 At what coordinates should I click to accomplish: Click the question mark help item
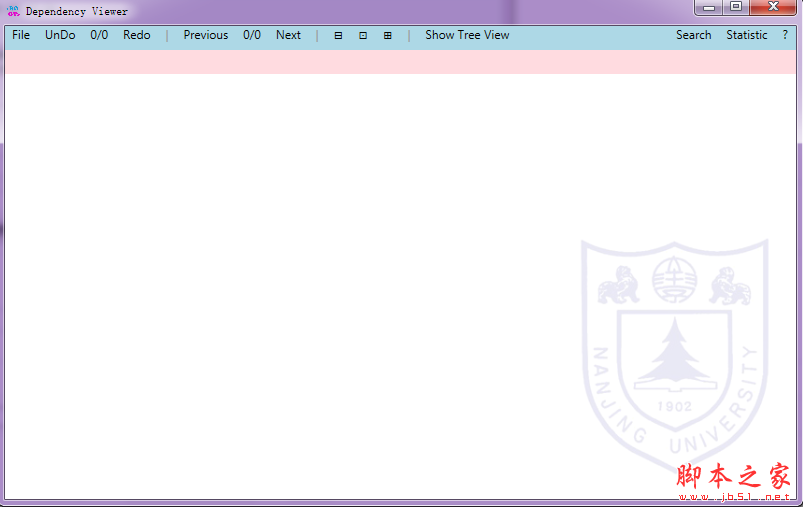click(785, 35)
